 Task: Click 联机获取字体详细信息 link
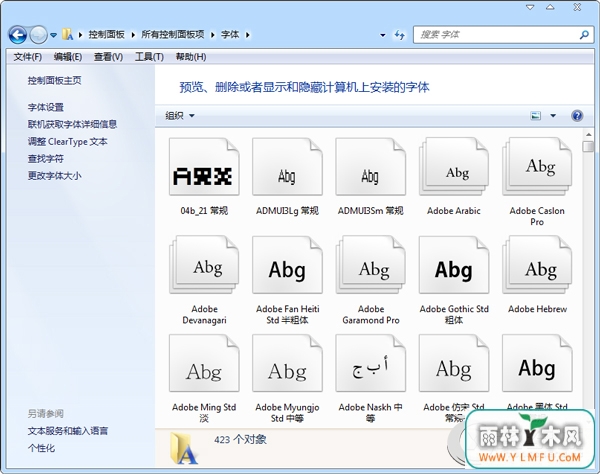[x=72, y=124]
